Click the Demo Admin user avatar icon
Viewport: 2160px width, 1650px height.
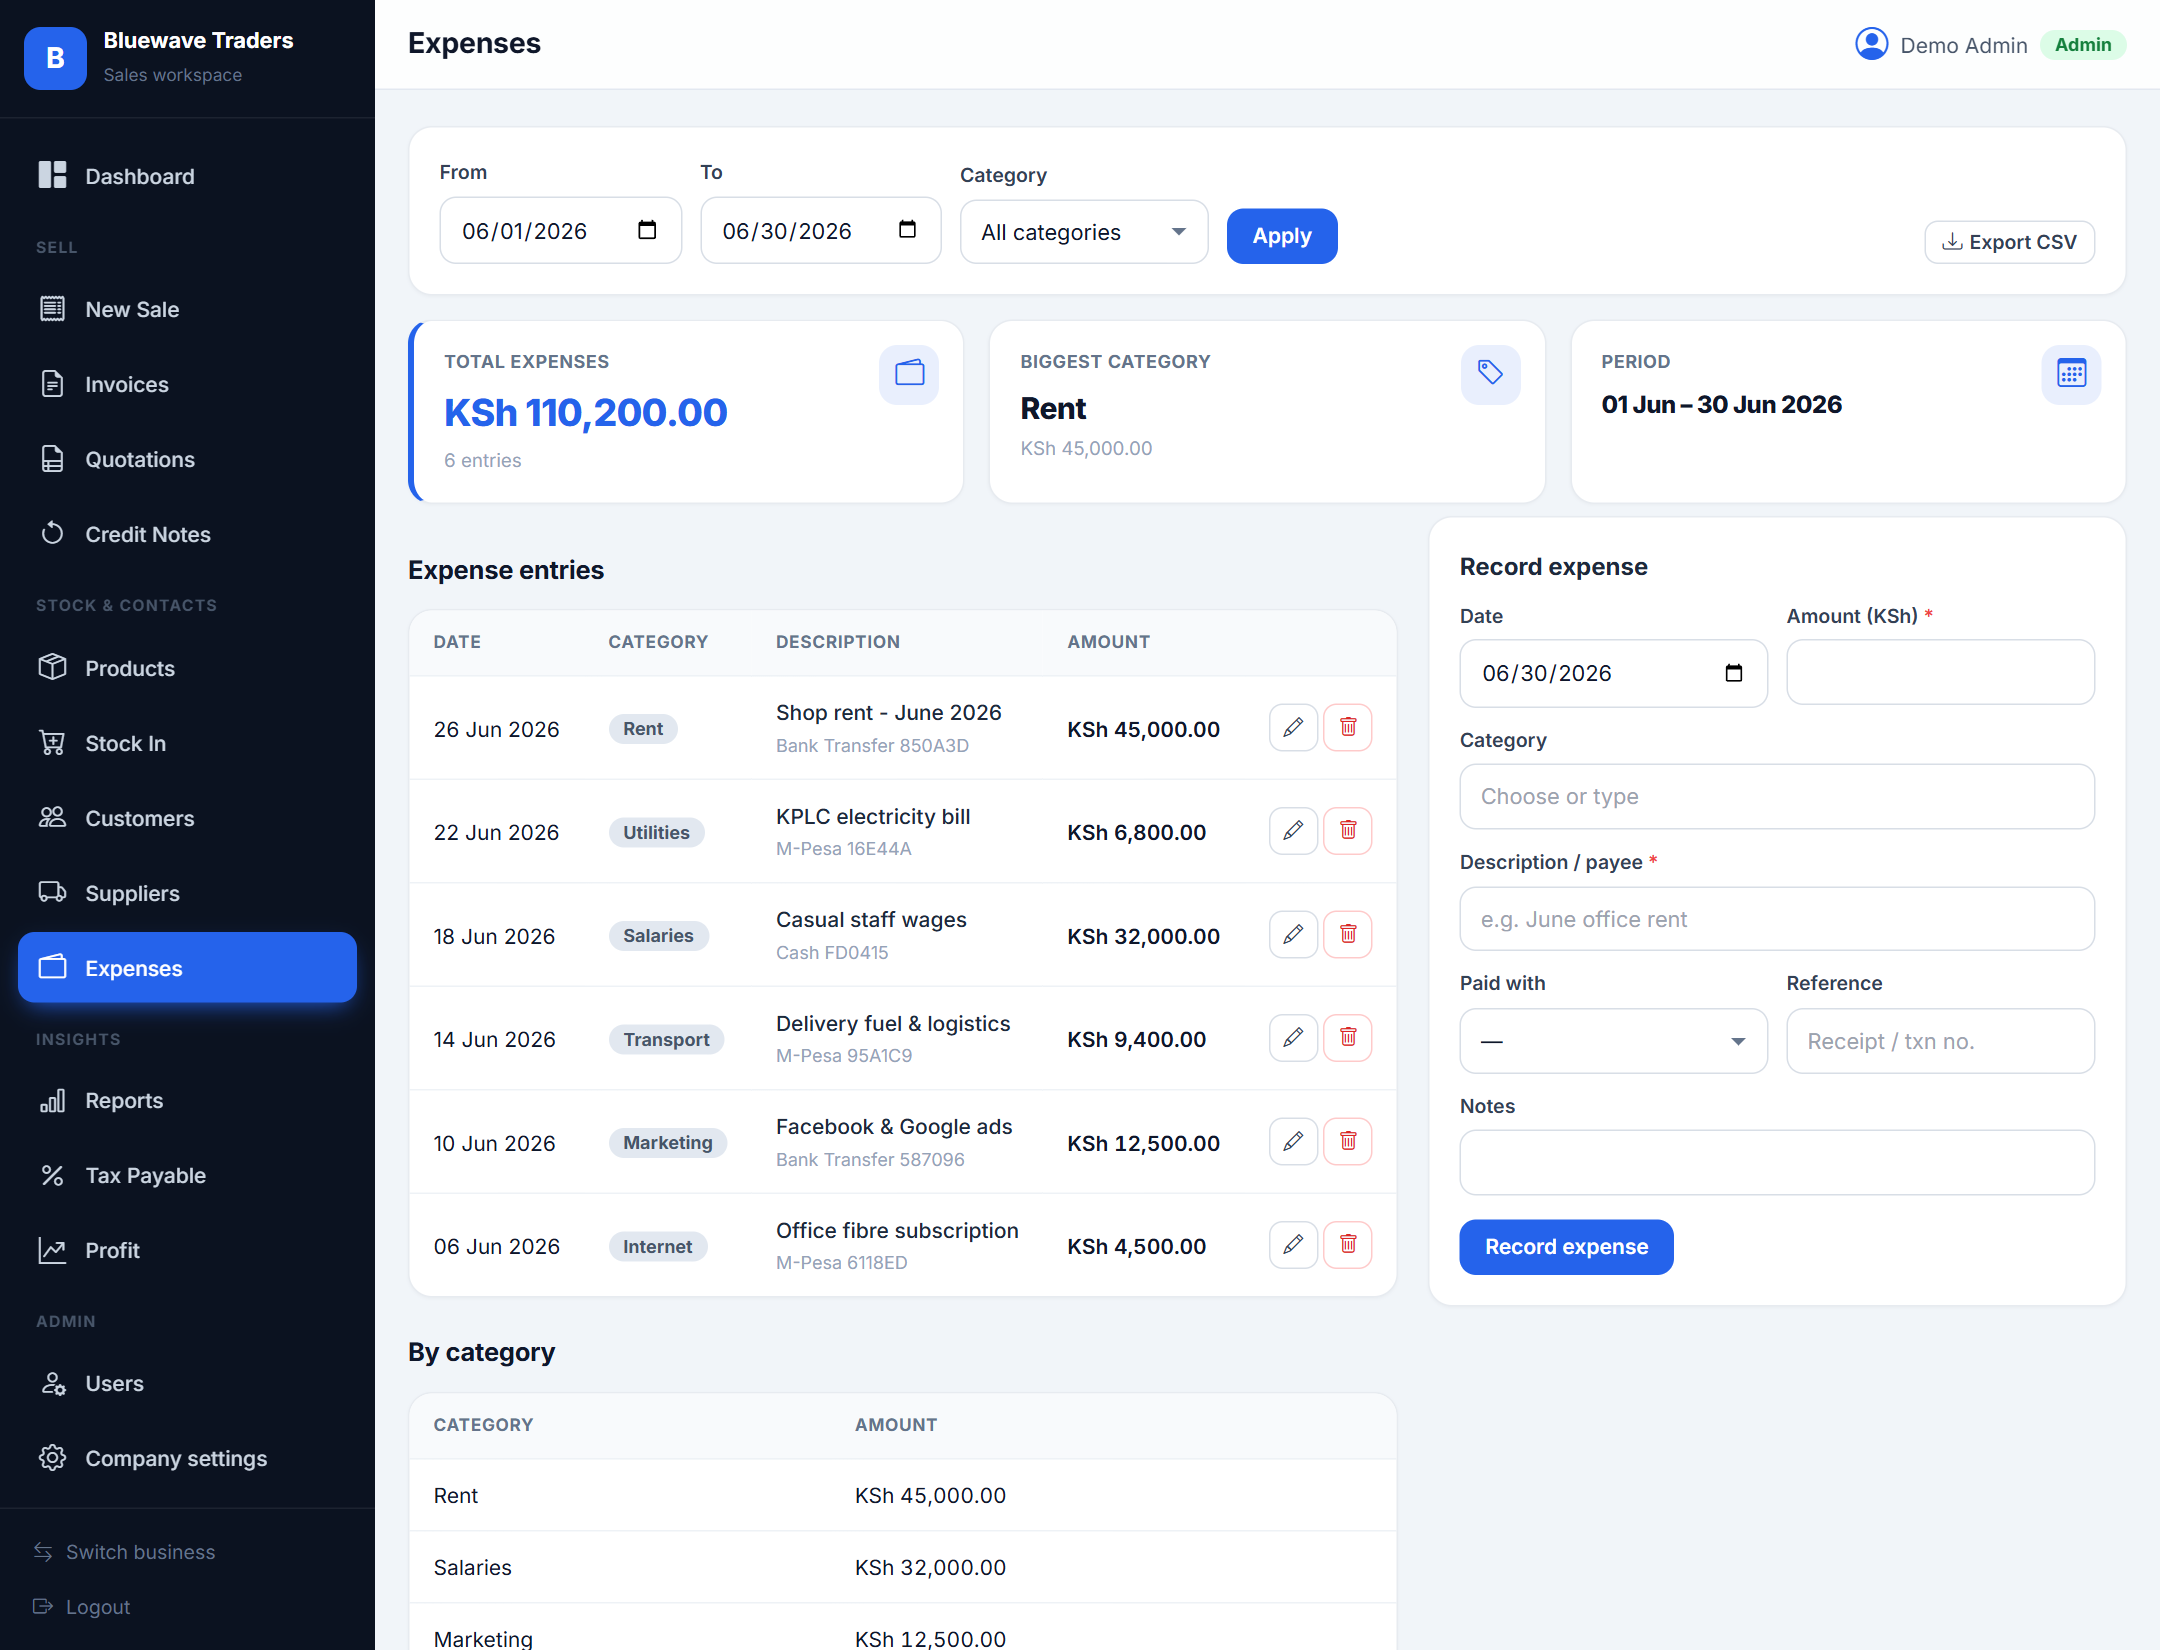pos(1871,44)
